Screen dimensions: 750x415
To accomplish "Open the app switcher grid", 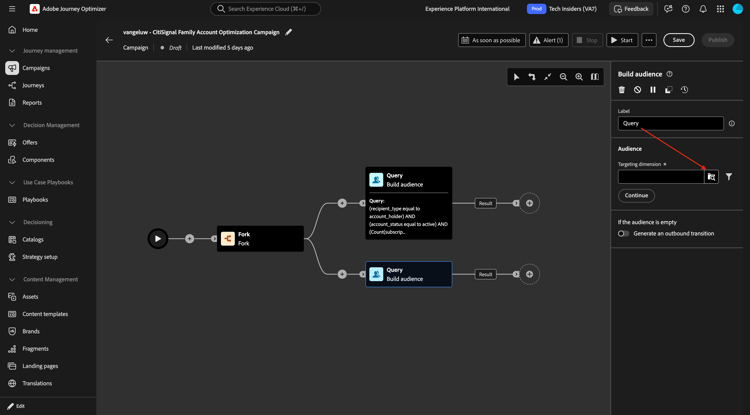I will (x=720, y=9).
